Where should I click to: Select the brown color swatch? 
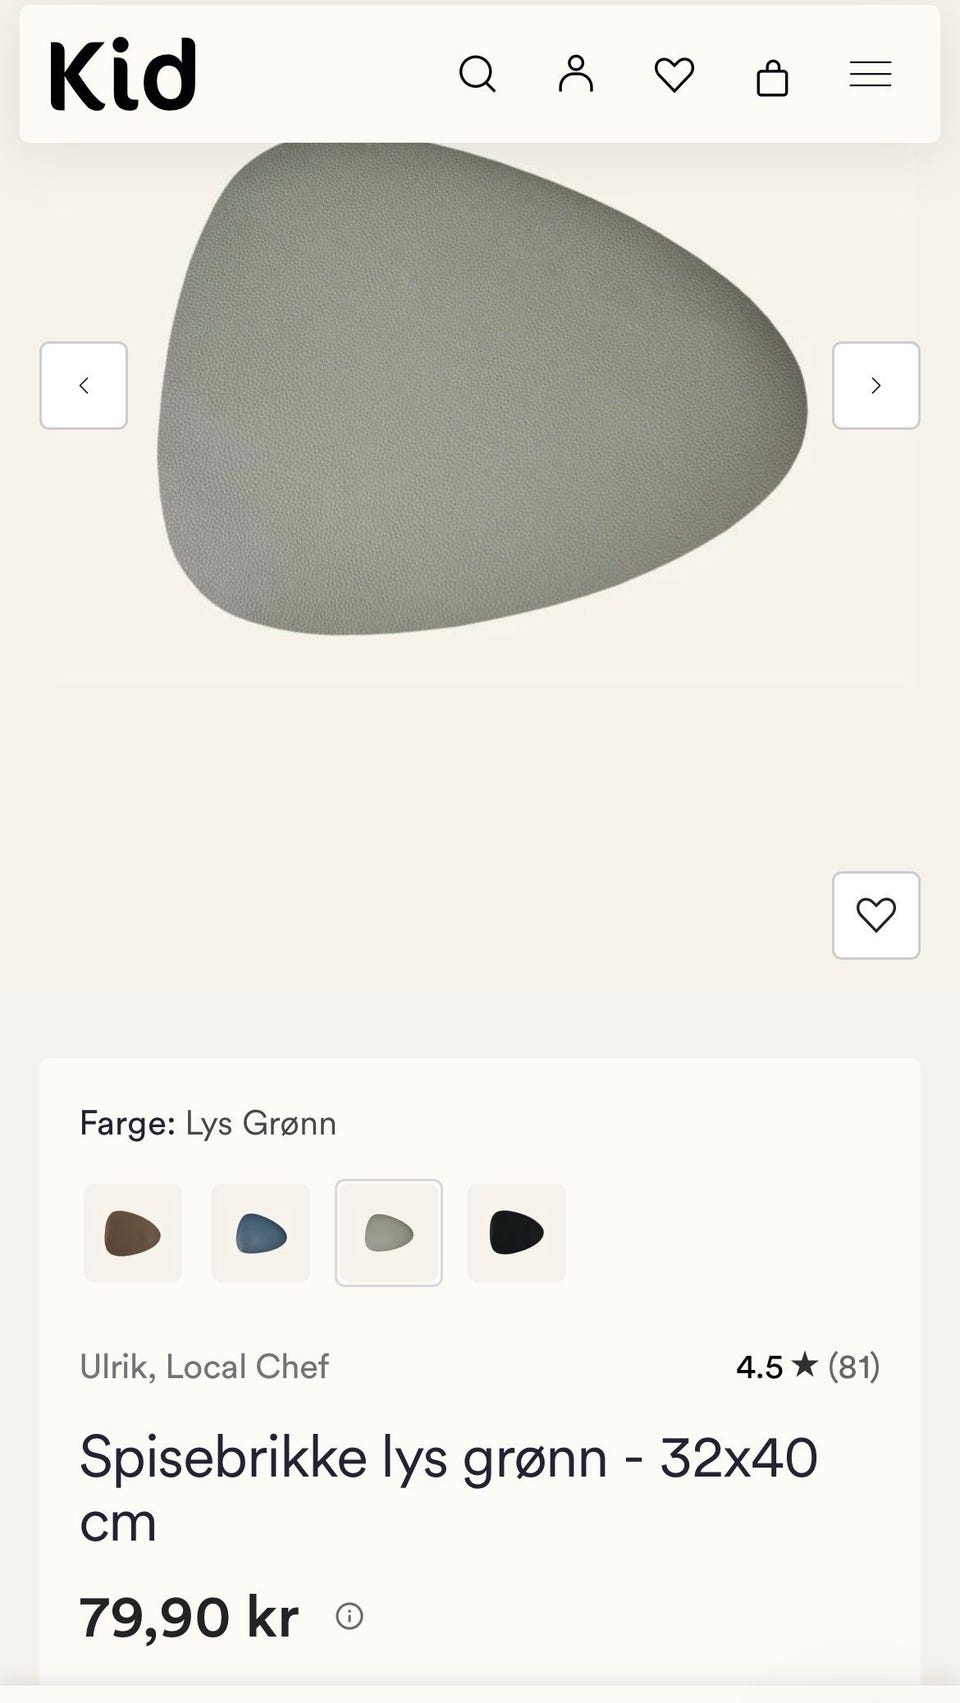click(x=133, y=1233)
